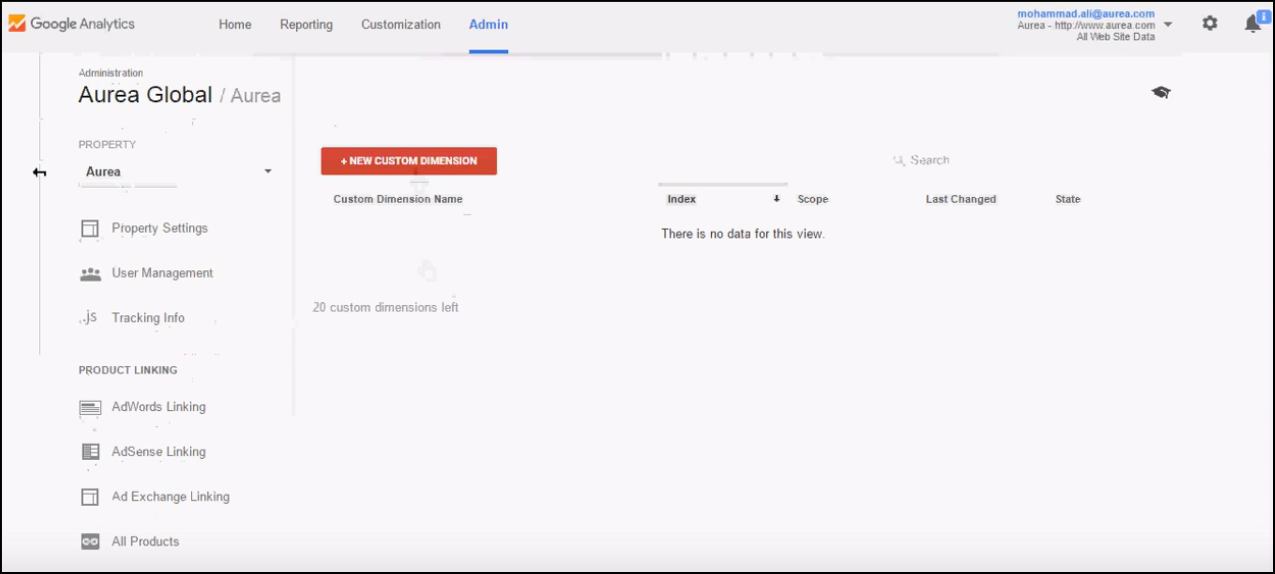The width and height of the screenshot is (1275, 574).
Task: Open AdWords Linking
Action: point(159,407)
